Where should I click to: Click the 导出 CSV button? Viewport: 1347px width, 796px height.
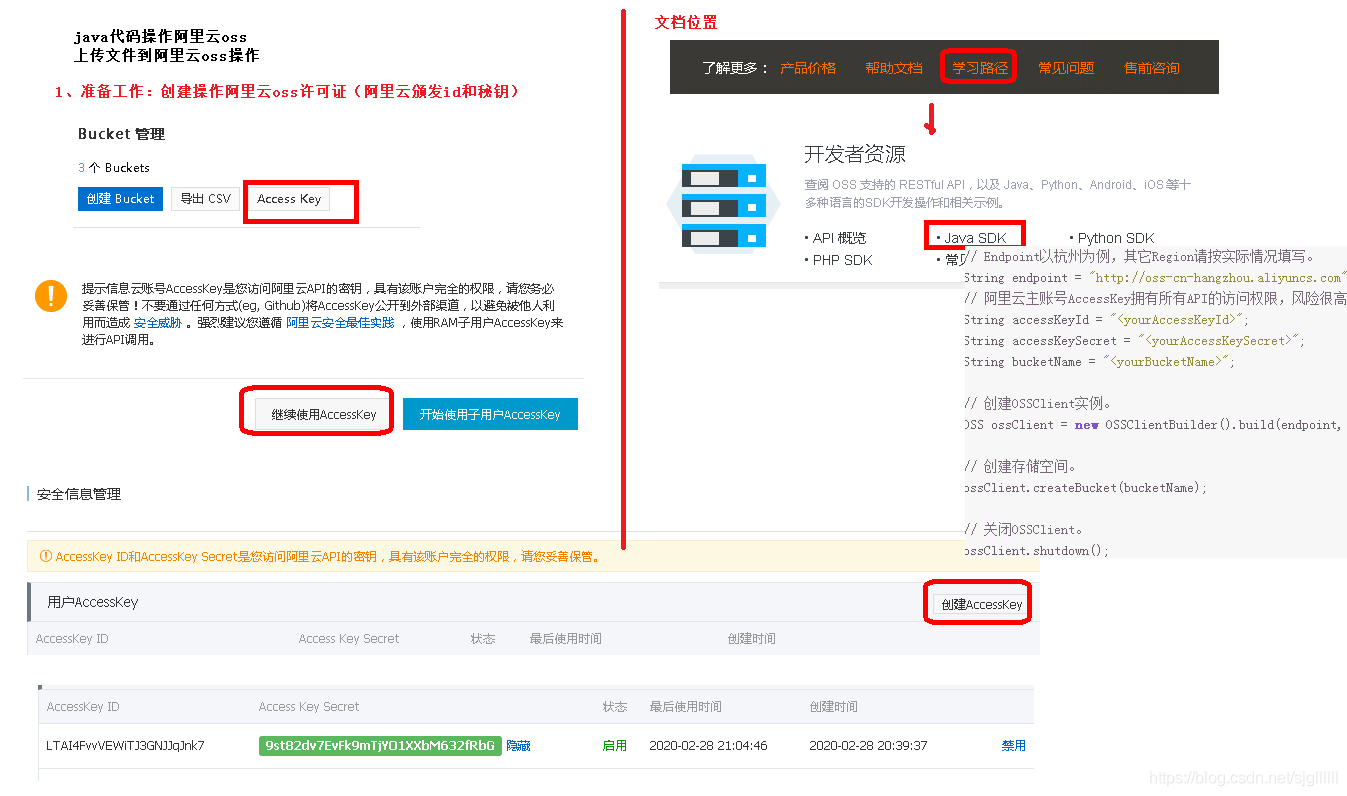tap(204, 198)
